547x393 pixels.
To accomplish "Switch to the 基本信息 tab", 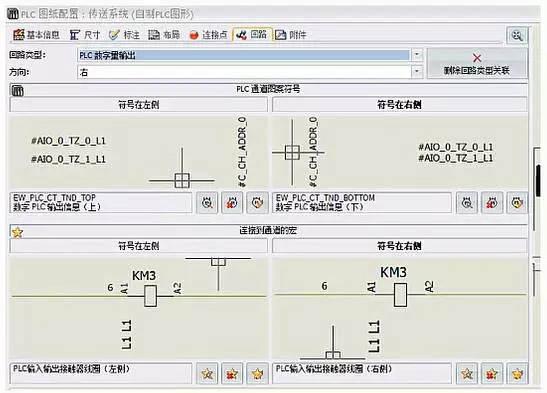I will pyautogui.click(x=36, y=35).
